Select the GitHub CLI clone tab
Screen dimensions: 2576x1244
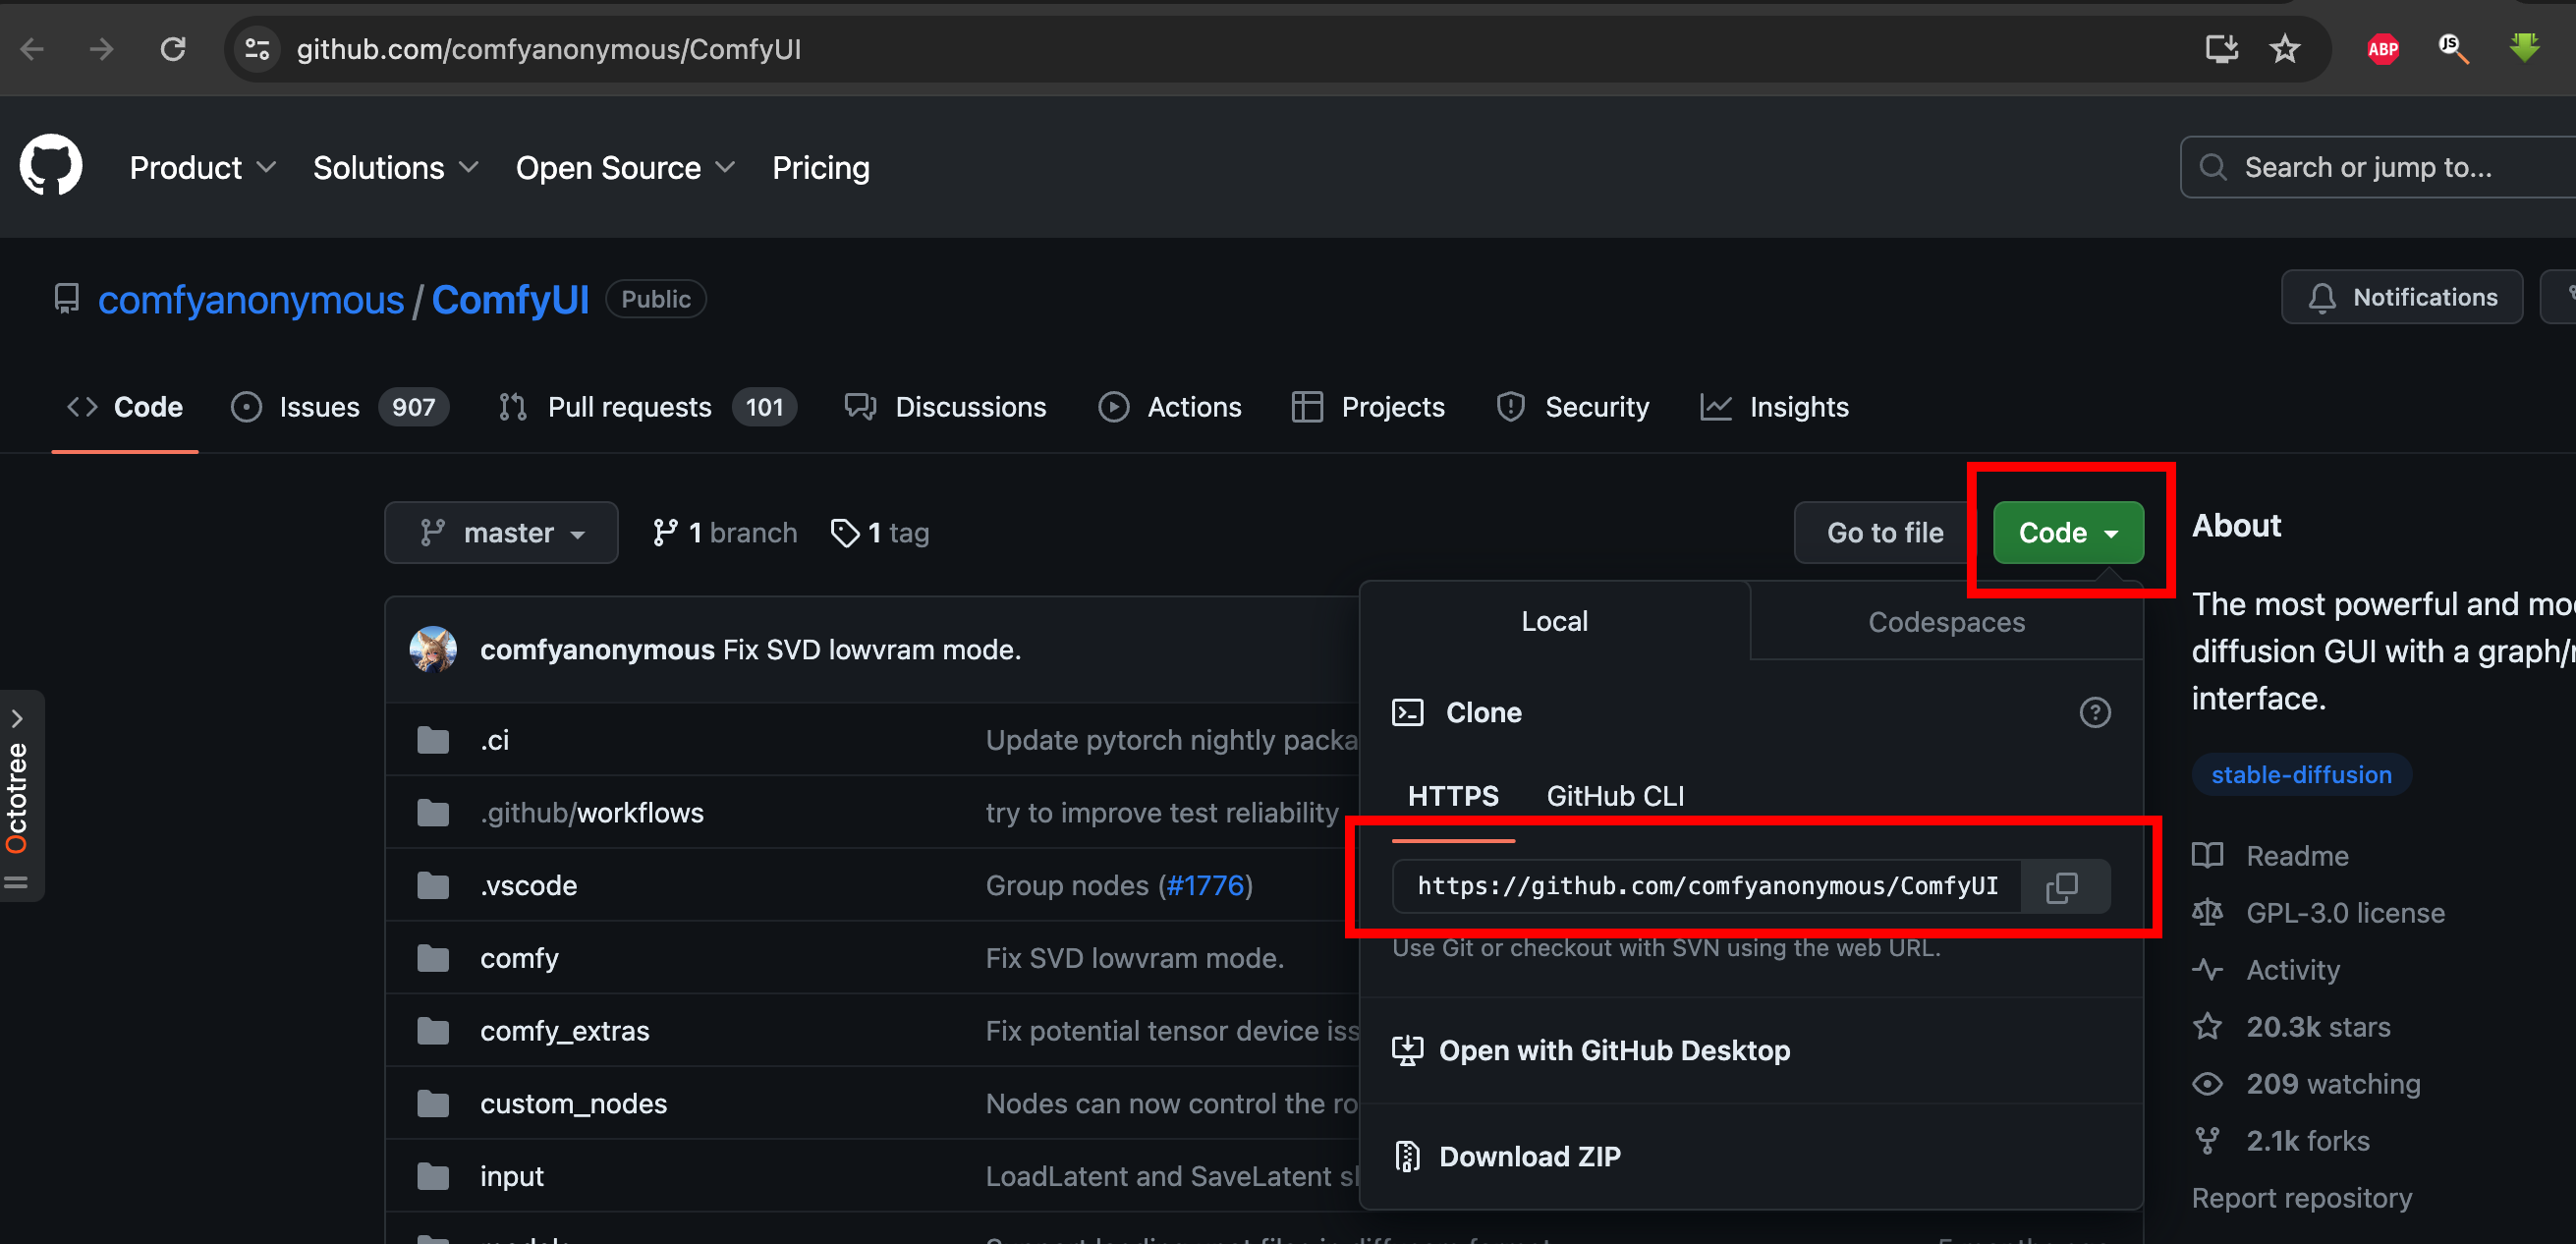point(1614,796)
